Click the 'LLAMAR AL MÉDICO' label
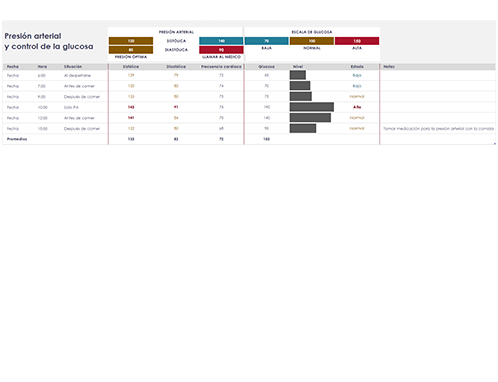The image size is (498, 382). pos(221,57)
